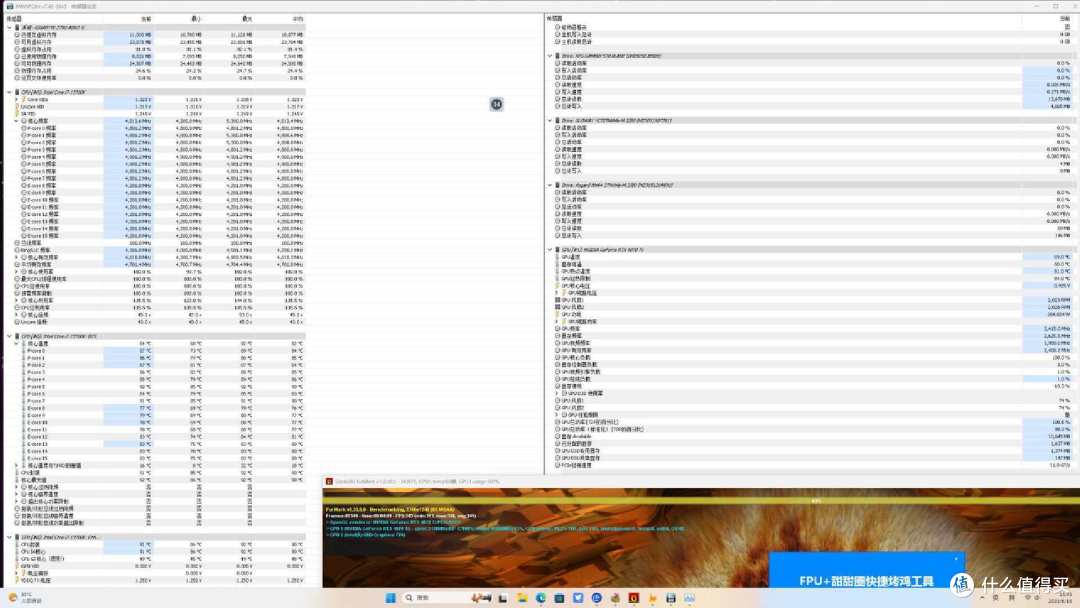Select the Ring/LLC 频率 row
Image resolution: width=1080 pixels, height=608 pixels.
tap(155, 250)
